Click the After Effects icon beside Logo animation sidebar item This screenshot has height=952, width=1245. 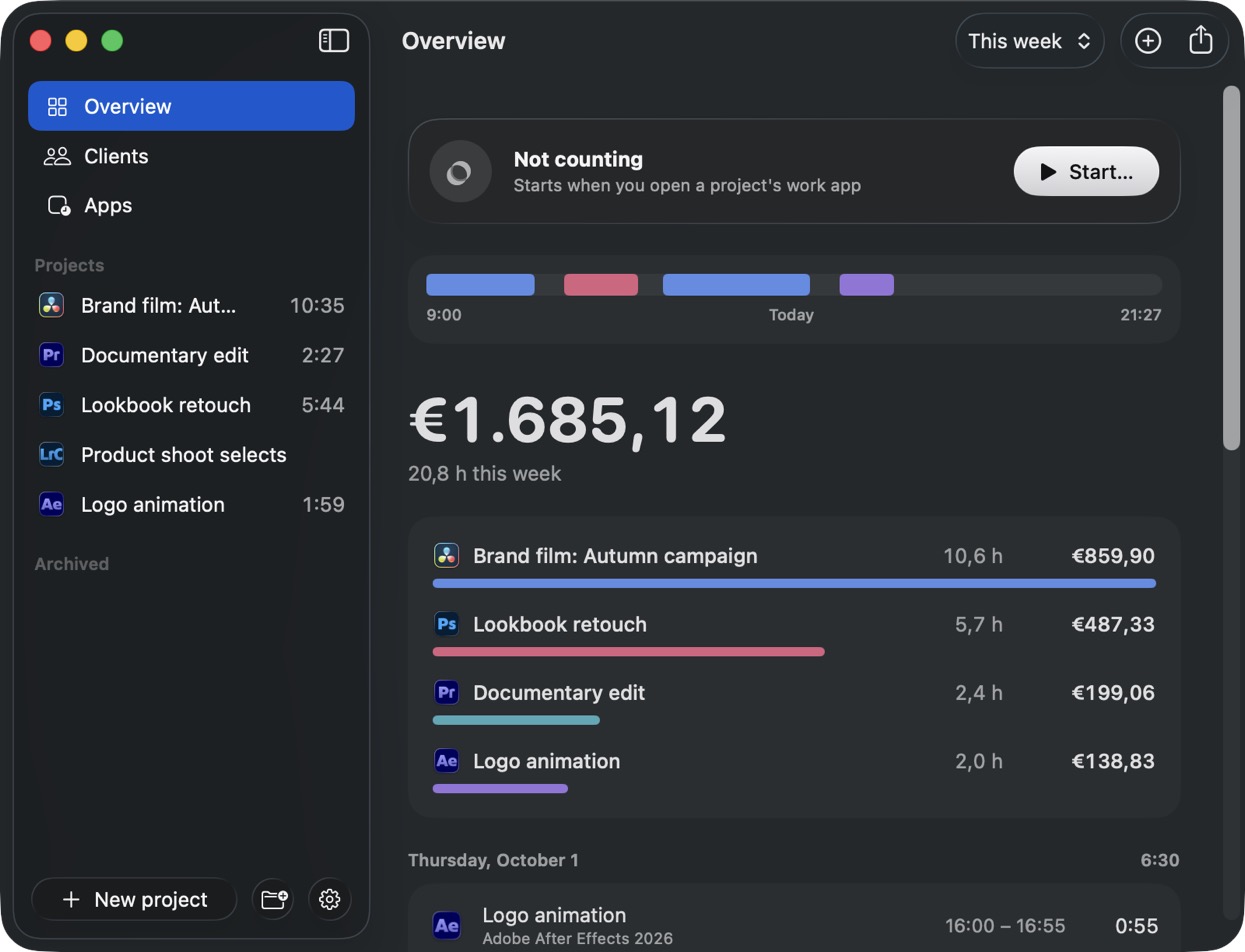tap(52, 504)
